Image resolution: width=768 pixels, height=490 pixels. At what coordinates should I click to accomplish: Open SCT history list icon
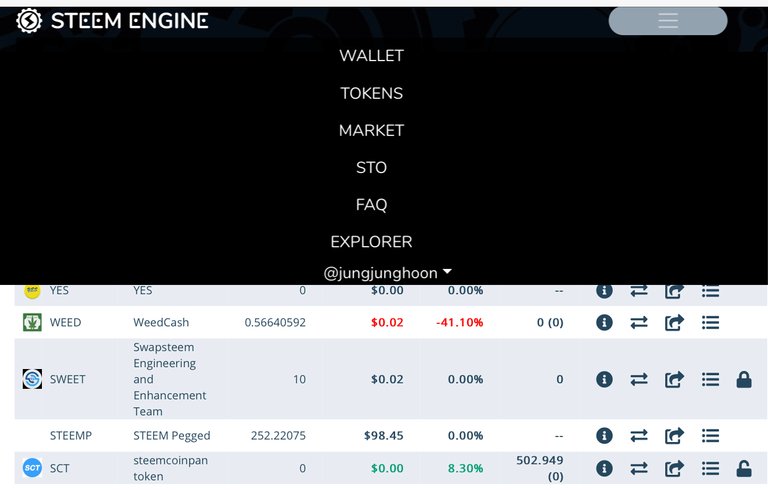coord(710,468)
